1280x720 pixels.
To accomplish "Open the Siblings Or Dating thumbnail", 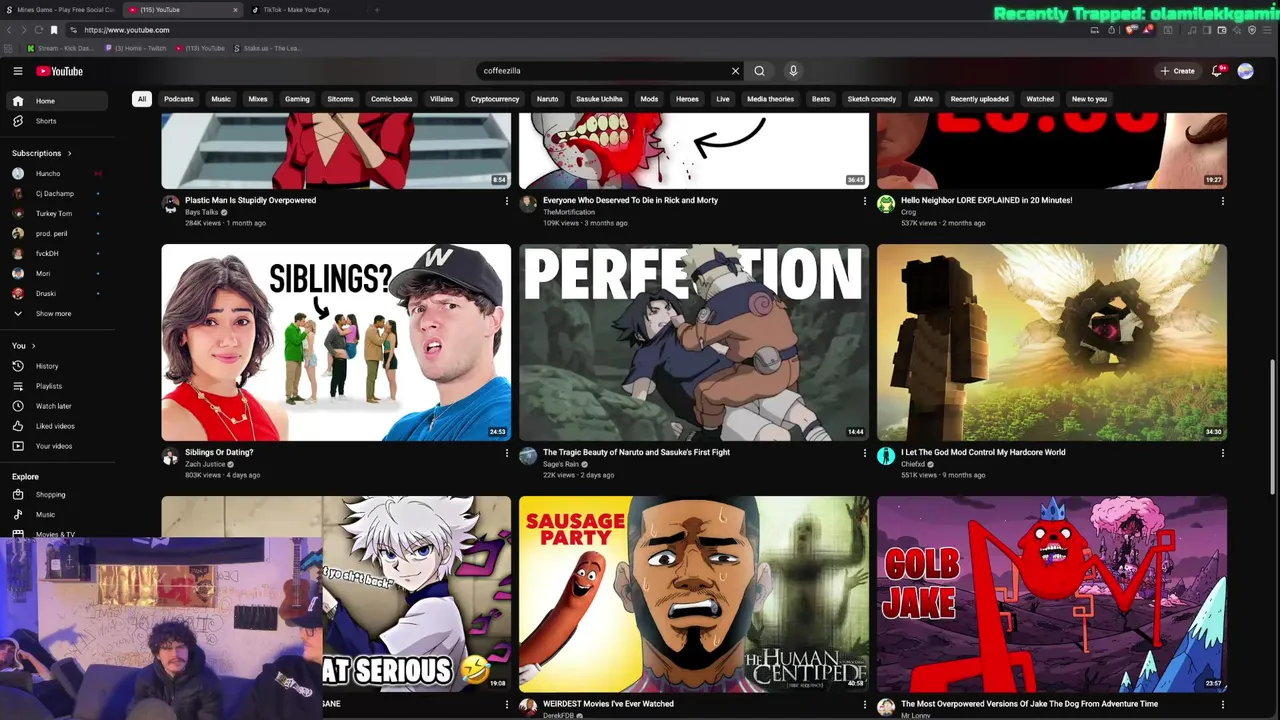I will pos(336,342).
